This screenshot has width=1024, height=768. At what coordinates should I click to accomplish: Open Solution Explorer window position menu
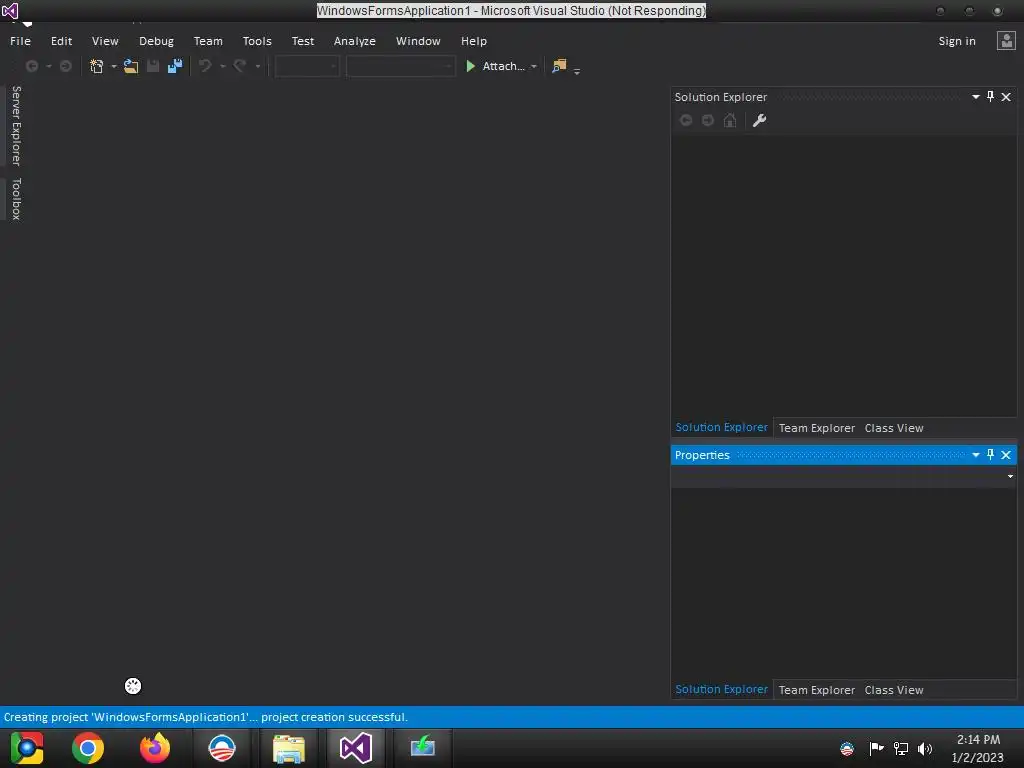[976, 97]
